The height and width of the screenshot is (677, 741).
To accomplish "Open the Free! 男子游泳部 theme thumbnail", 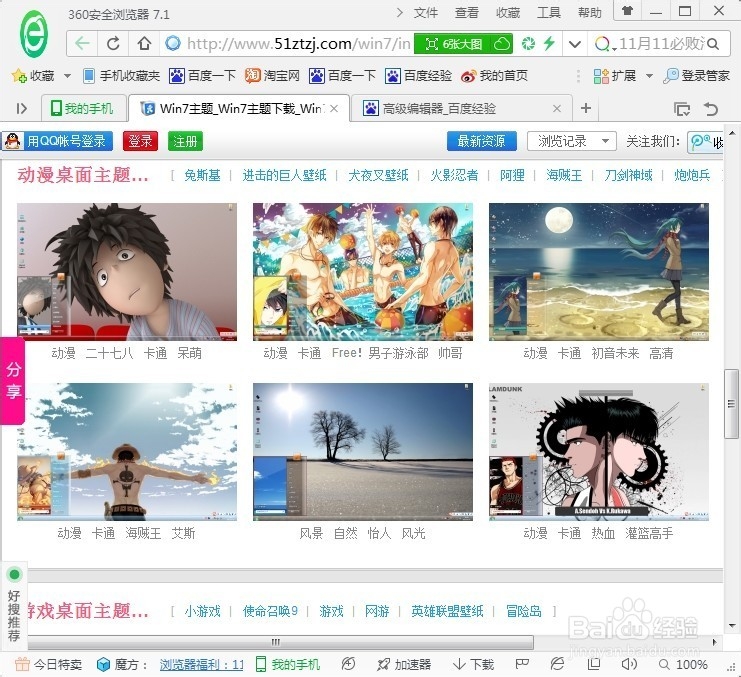I will pyautogui.click(x=363, y=272).
